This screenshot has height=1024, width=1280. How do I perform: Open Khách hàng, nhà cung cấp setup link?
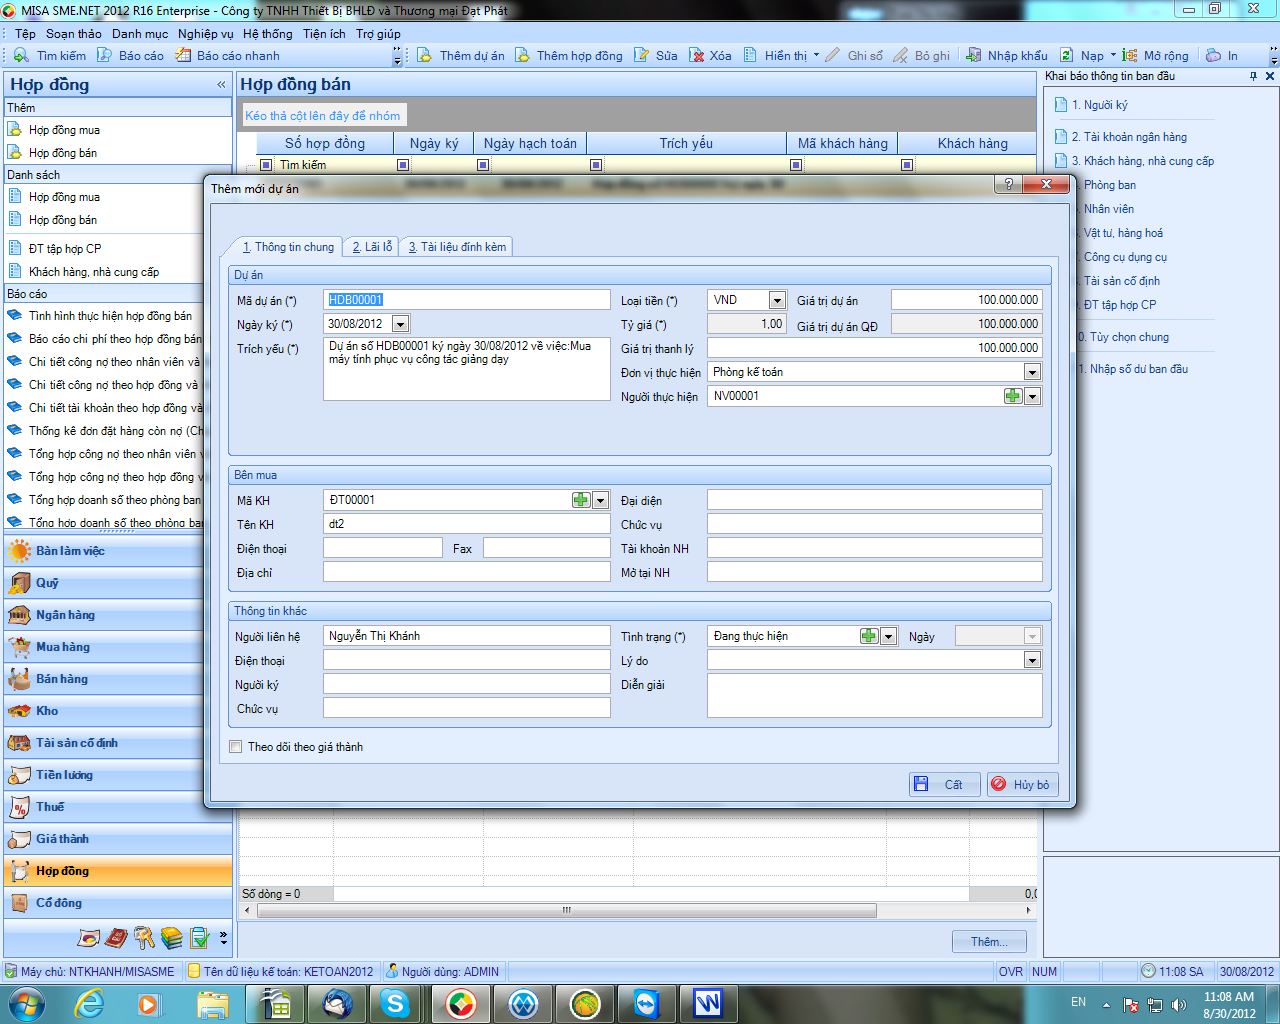1142,161
